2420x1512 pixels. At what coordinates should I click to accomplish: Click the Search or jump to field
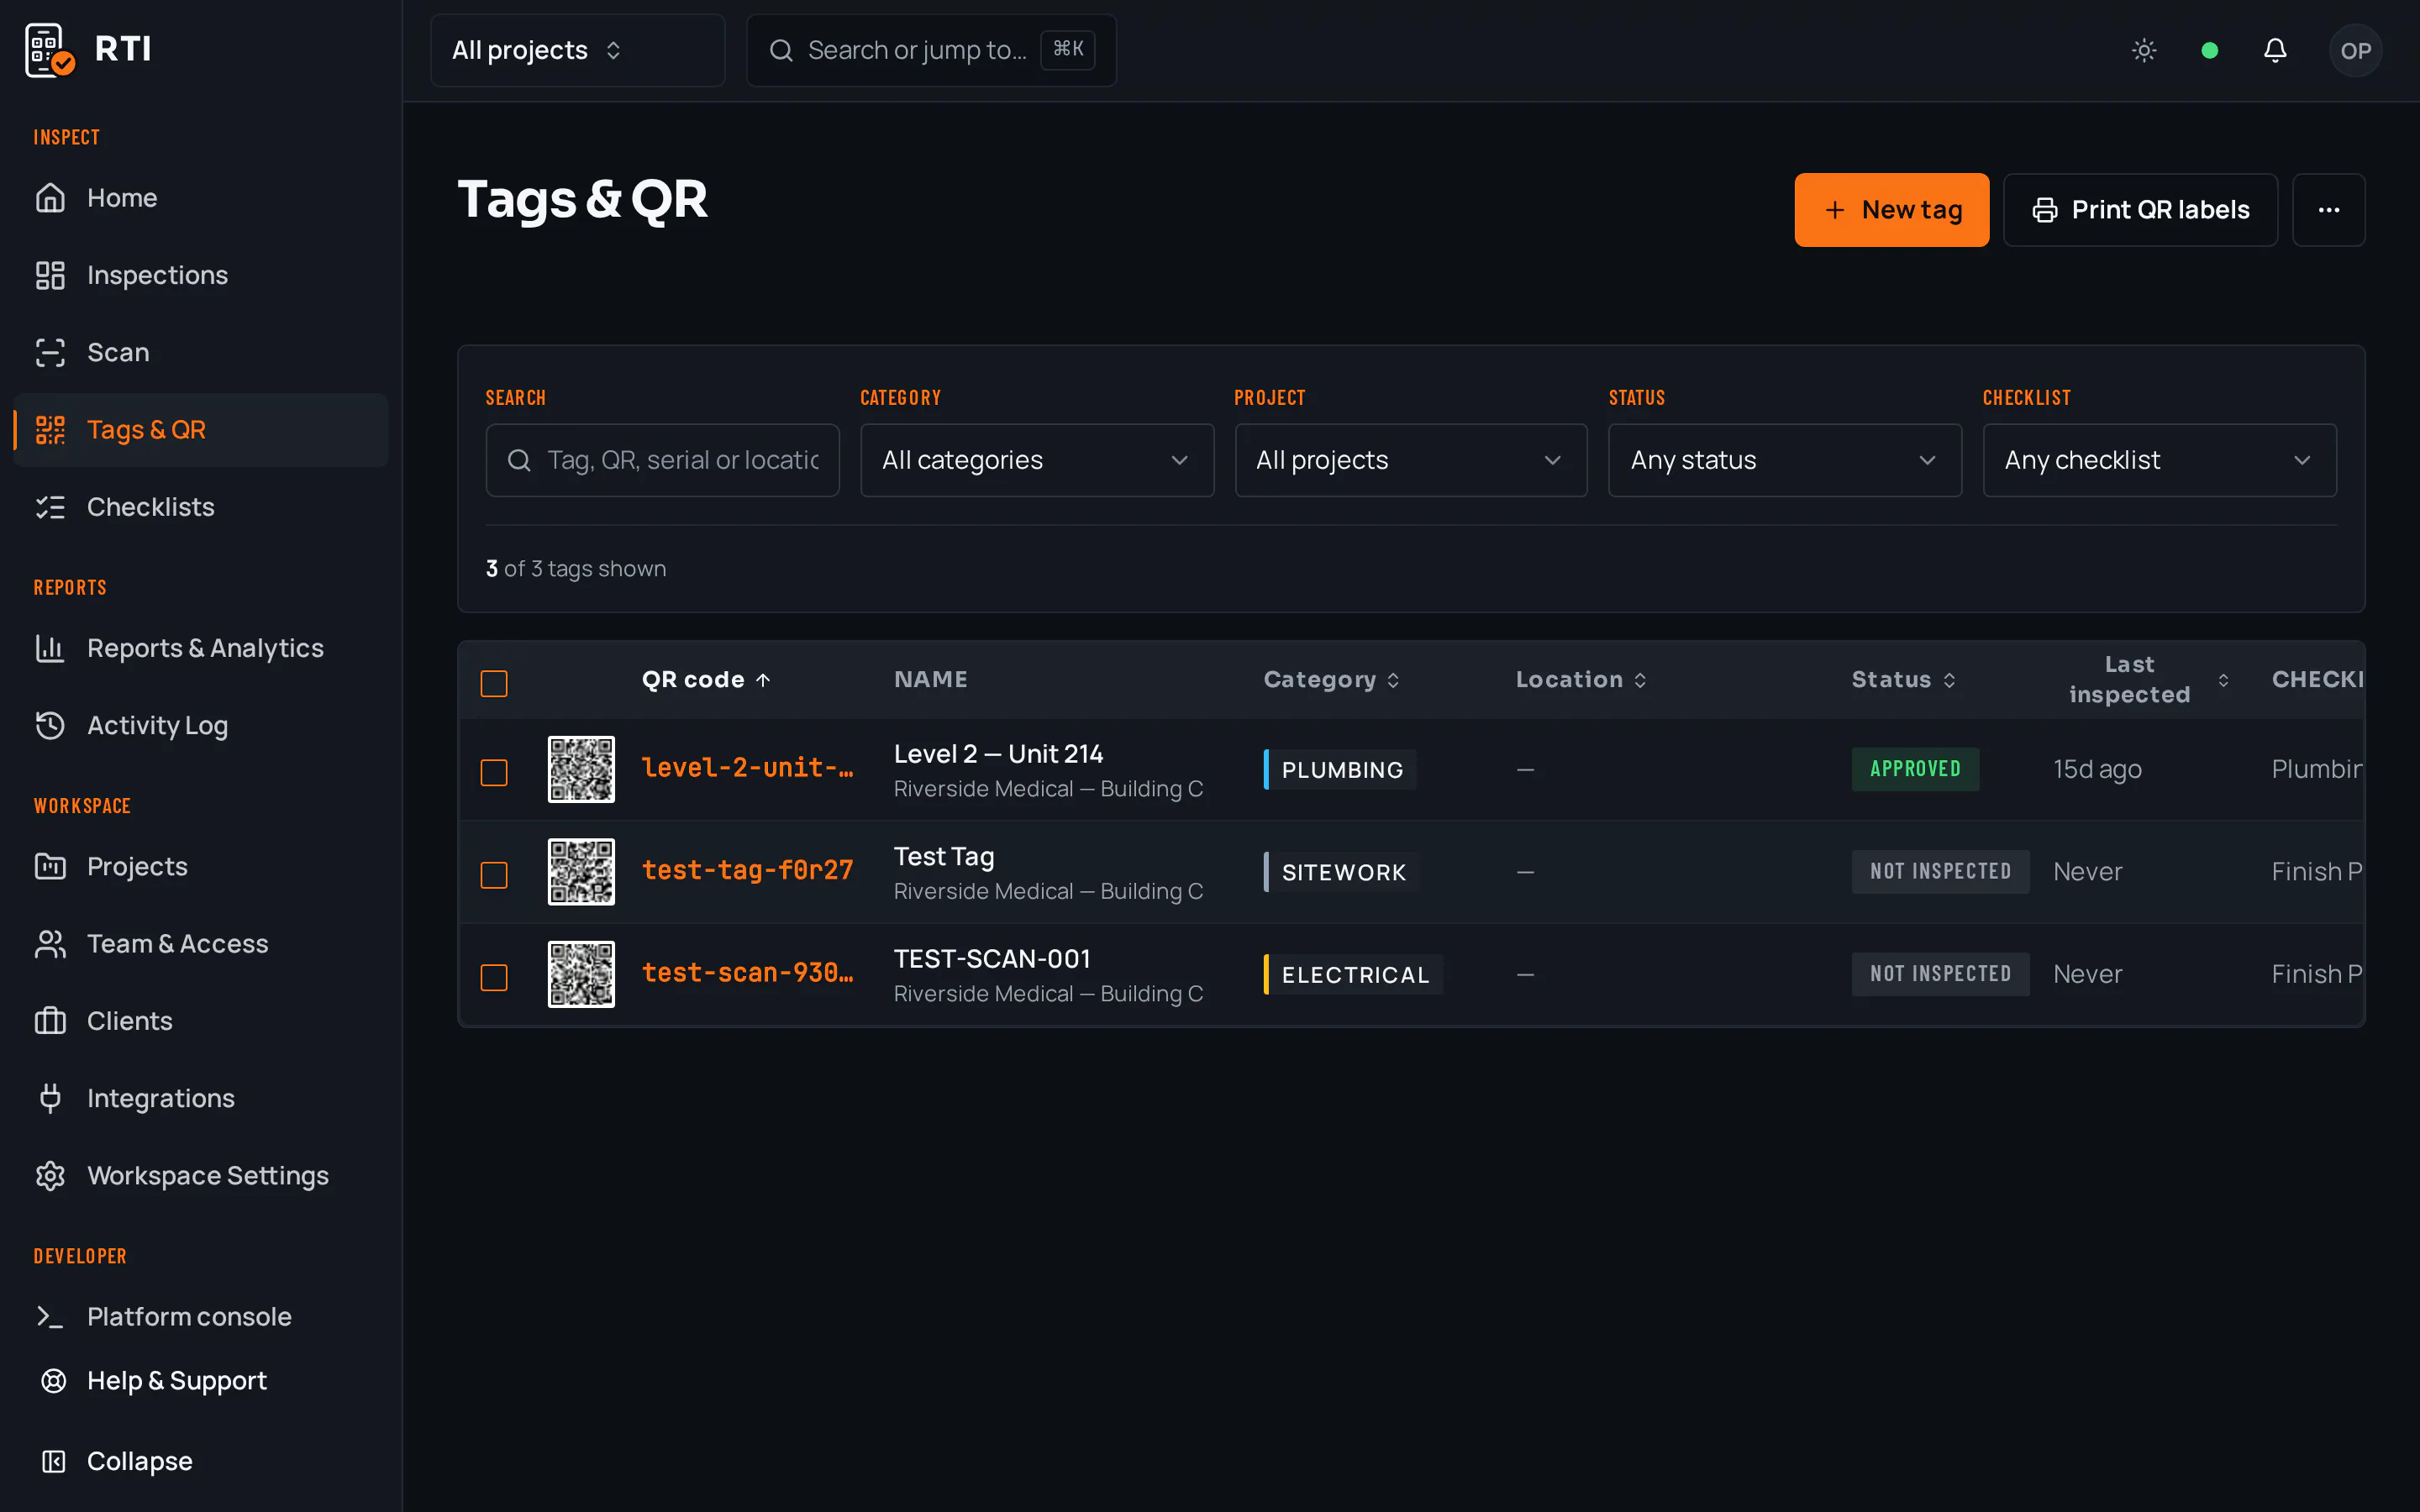point(931,50)
